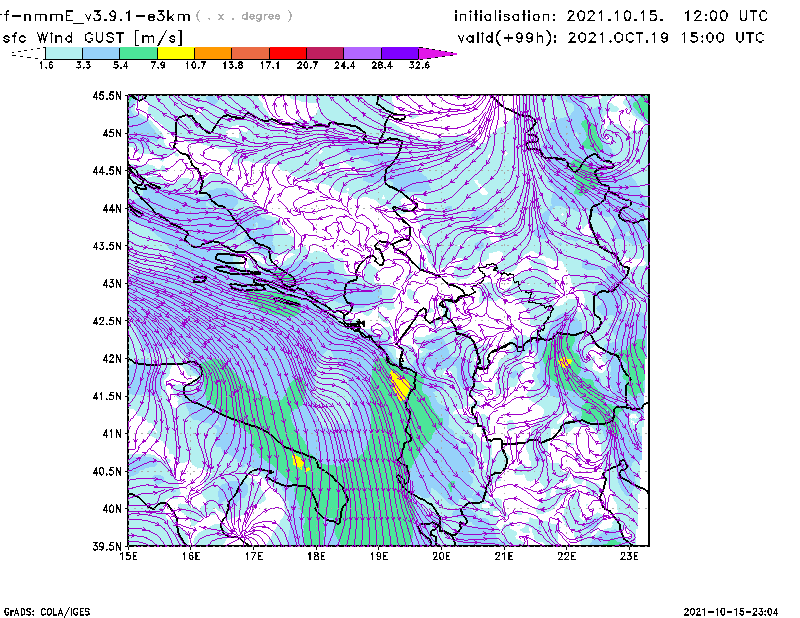Select the yellow legend color box
This screenshot has height=618, width=800.
(176, 53)
